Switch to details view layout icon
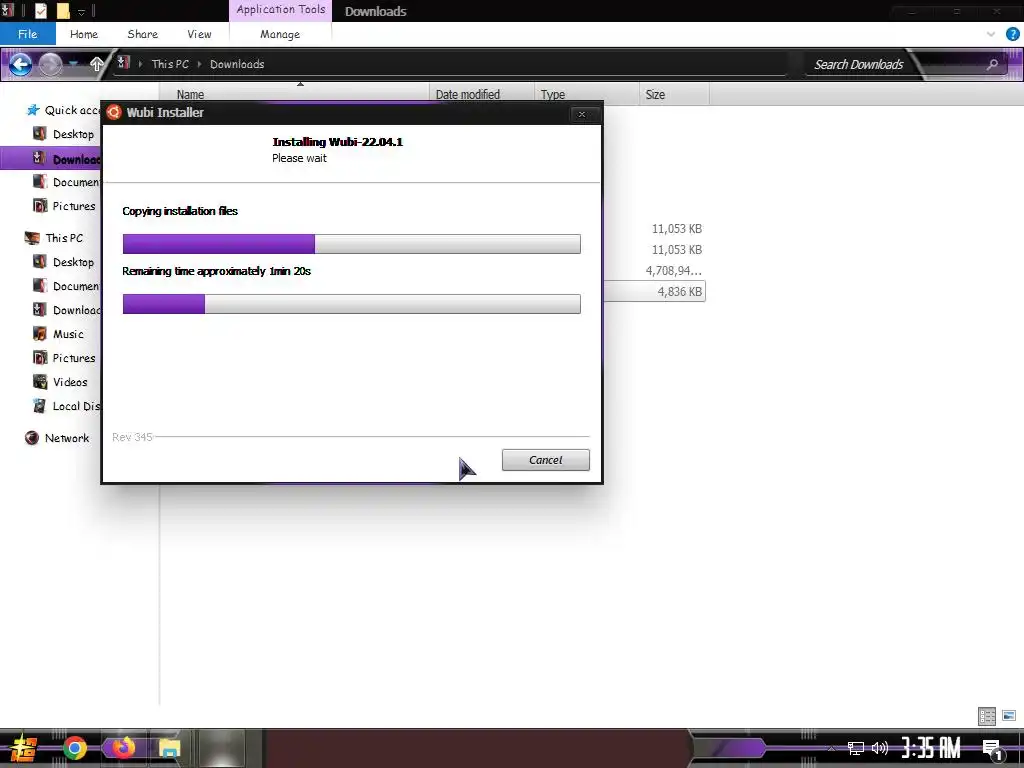1024x768 pixels. pyautogui.click(x=987, y=716)
